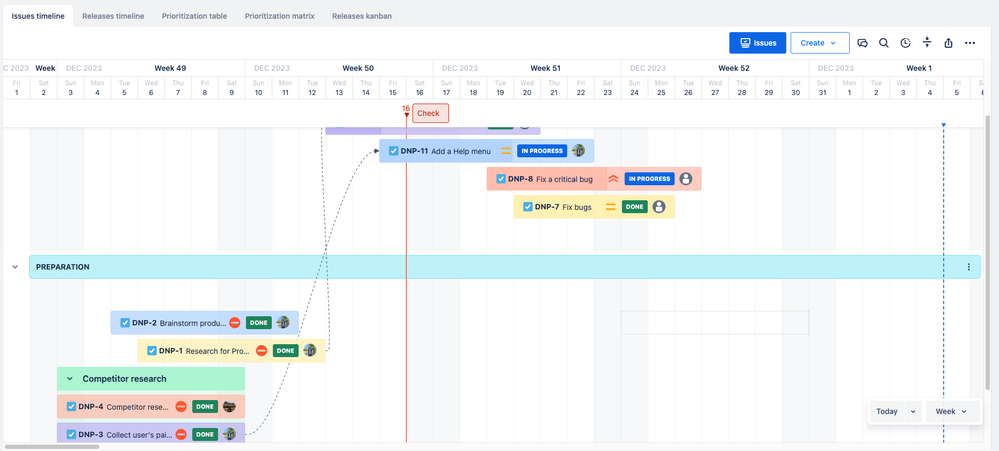Click 'Week 50' header label
The height and width of the screenshot is (451, 999).
point(358,68)
